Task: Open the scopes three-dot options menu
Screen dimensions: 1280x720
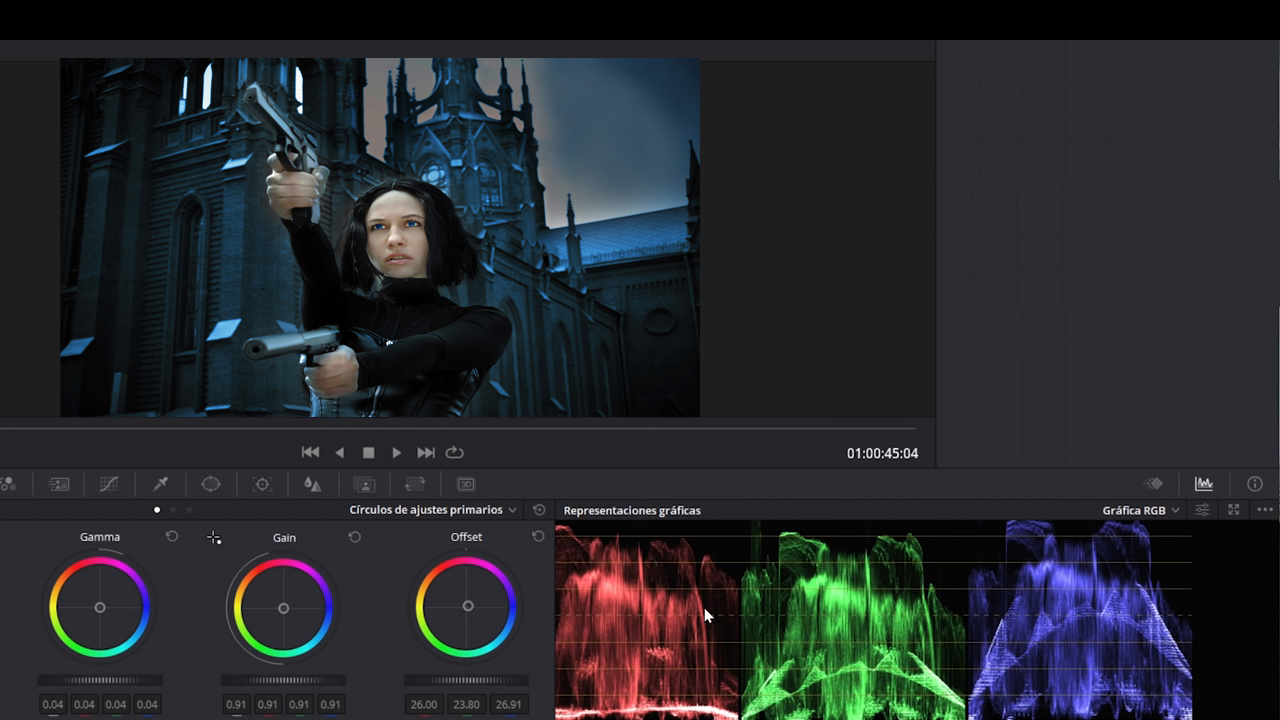Action: click(x=1265, y=510)
